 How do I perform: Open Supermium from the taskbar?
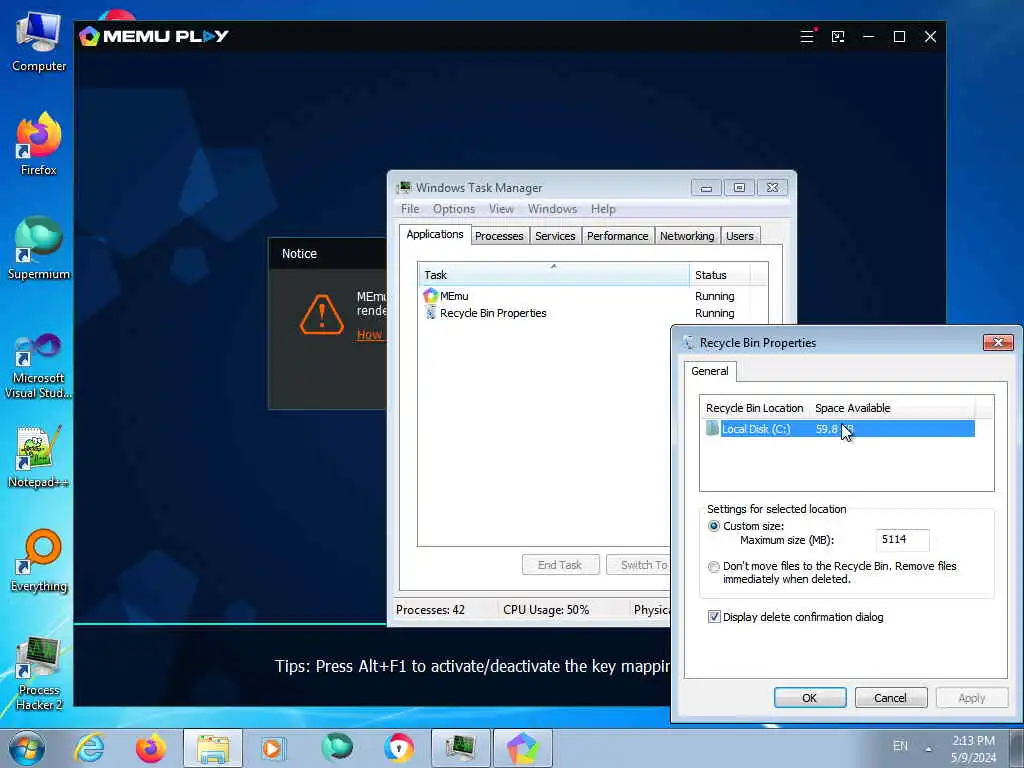(337, 747)
